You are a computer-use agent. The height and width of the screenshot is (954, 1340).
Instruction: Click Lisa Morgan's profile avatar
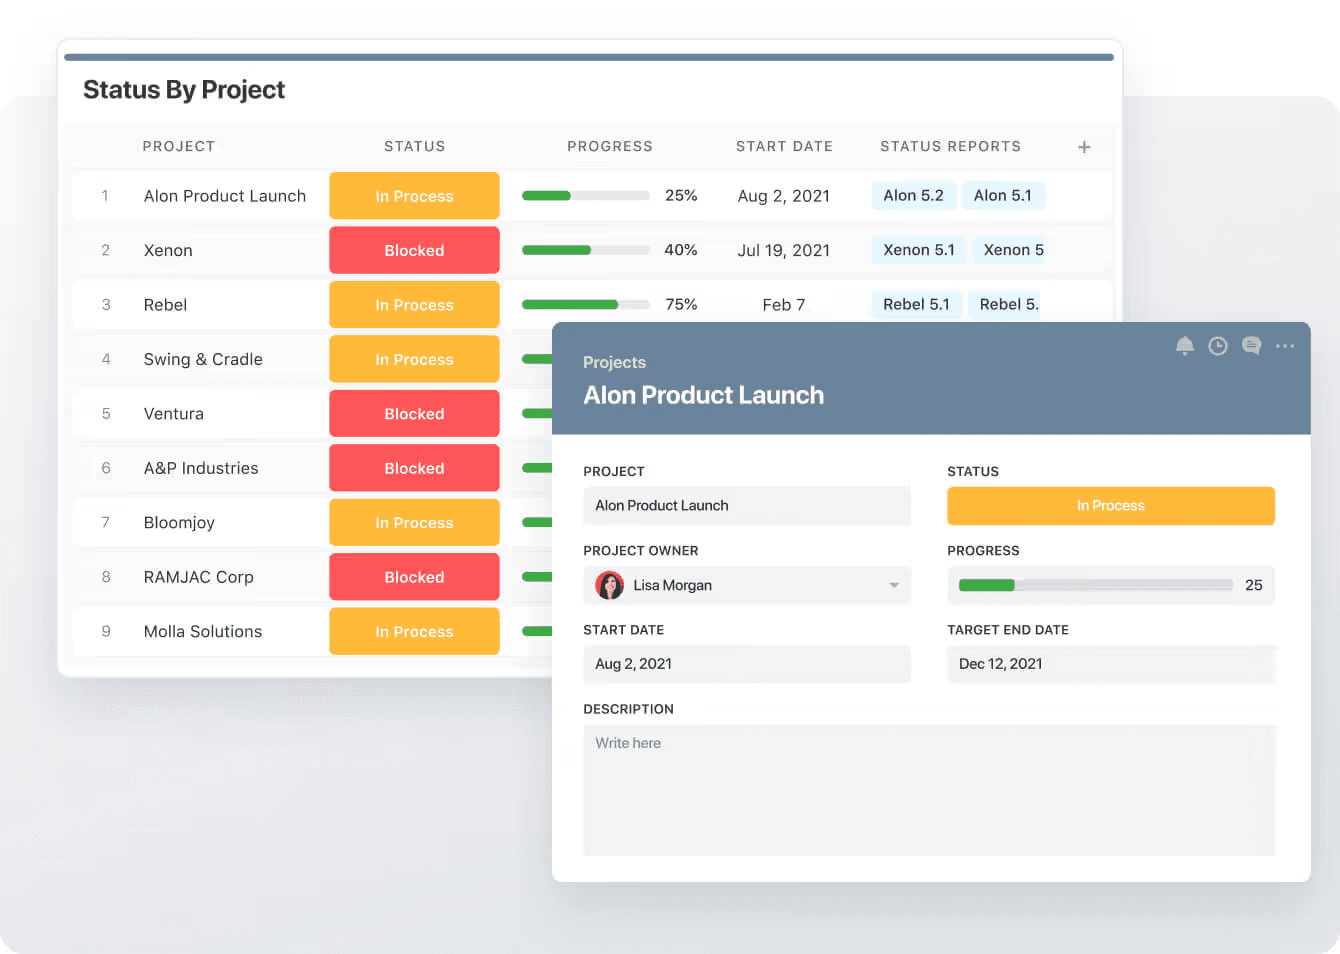click(610, 585)
